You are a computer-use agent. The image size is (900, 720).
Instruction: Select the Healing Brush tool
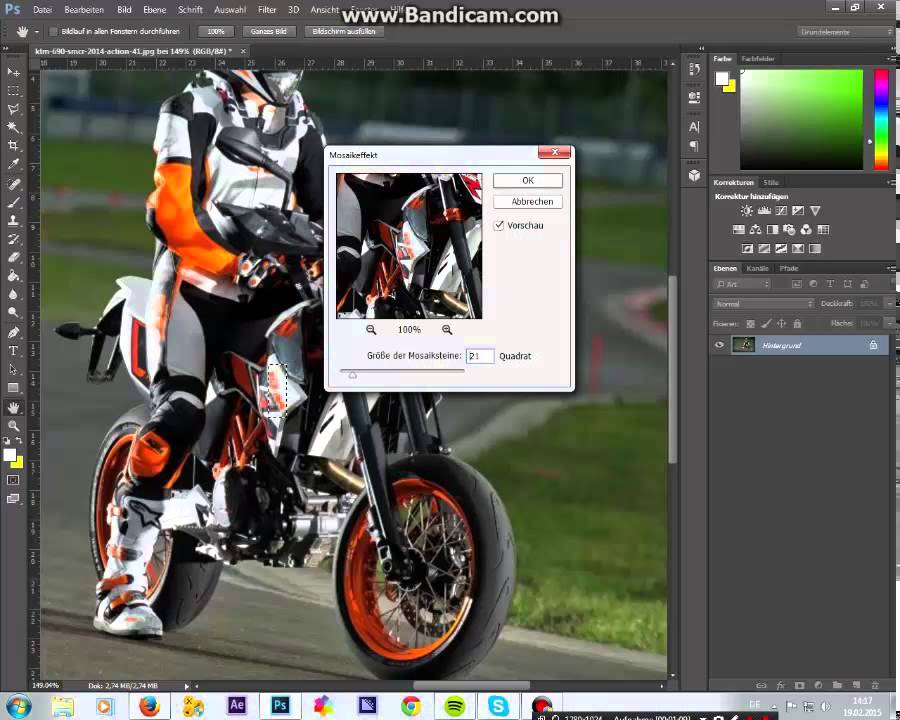[x=13, y=184]
